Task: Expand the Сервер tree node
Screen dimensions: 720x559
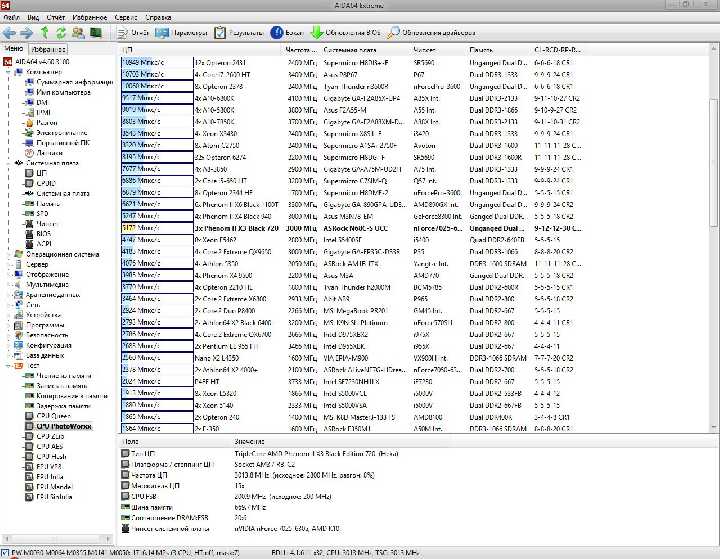Action: click(x=9, y=264)
